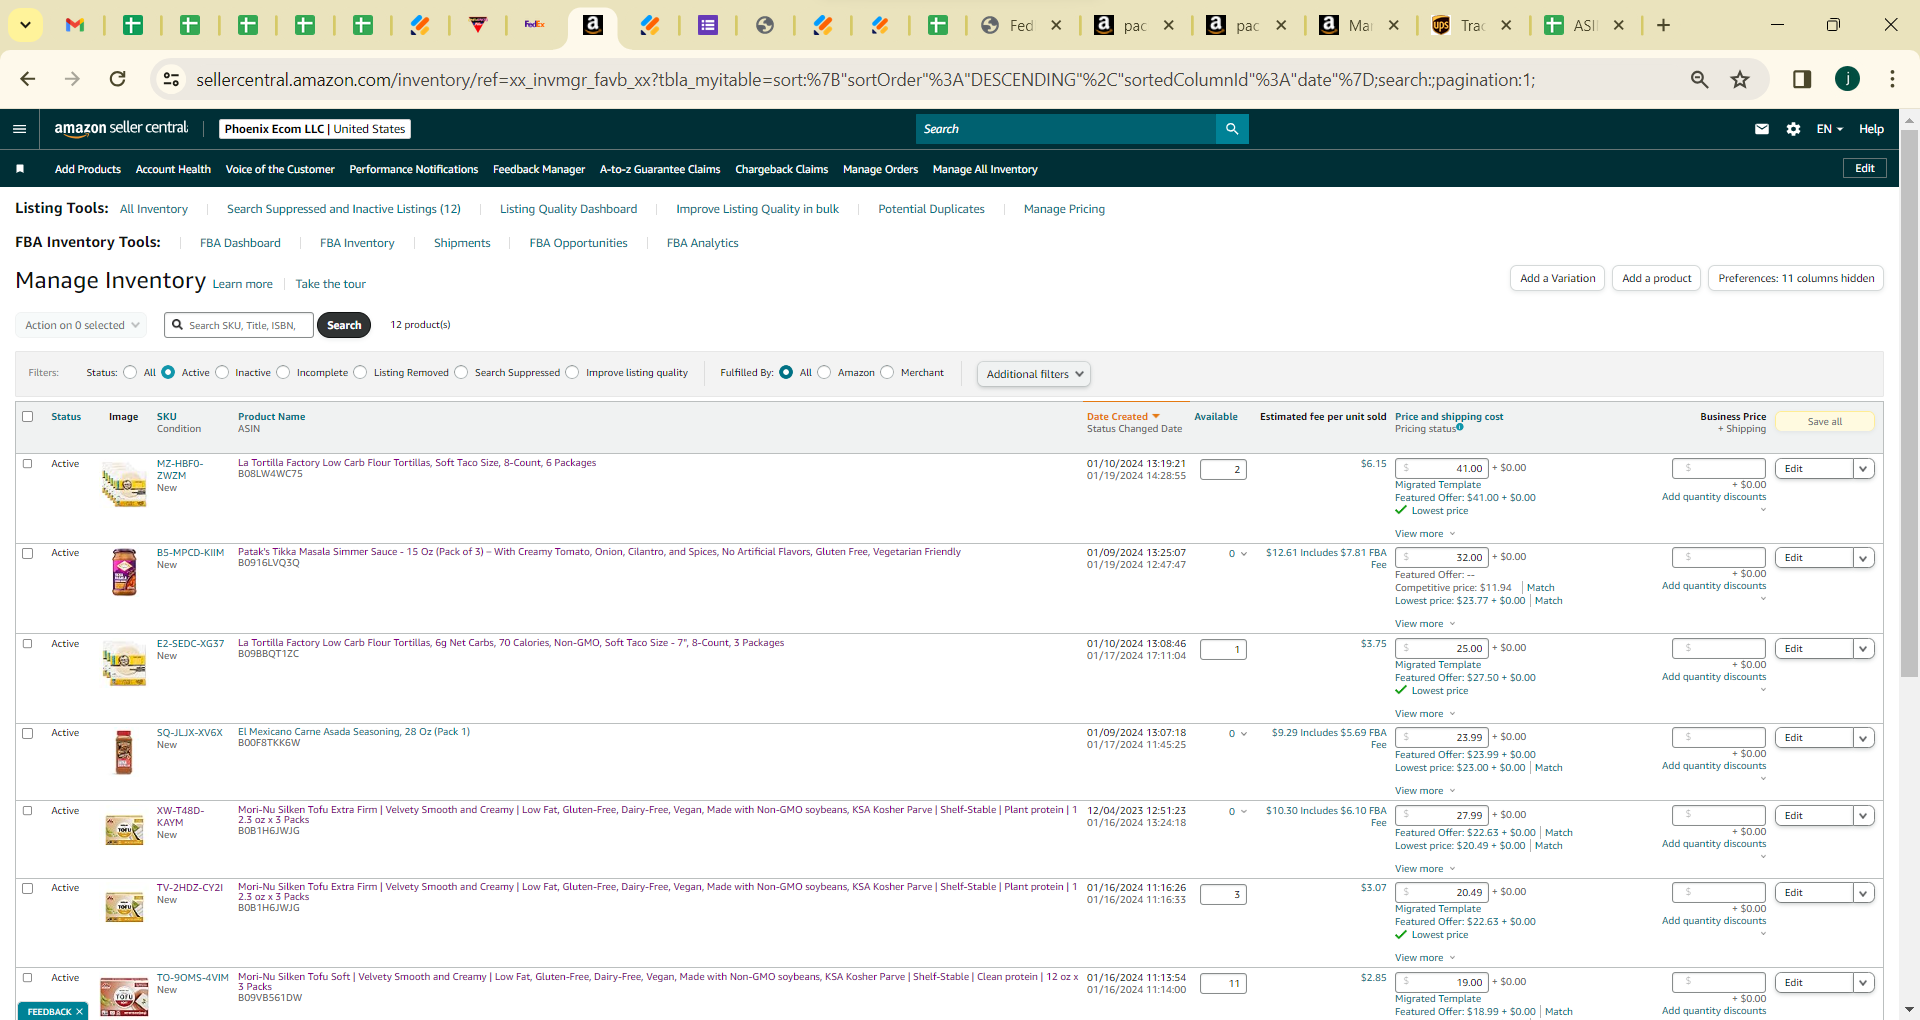Viewport: 1920px width, 1020px height.
Task: Open Feedback Manager menu item
Action: pyautogui.click(x=539, y=169)
